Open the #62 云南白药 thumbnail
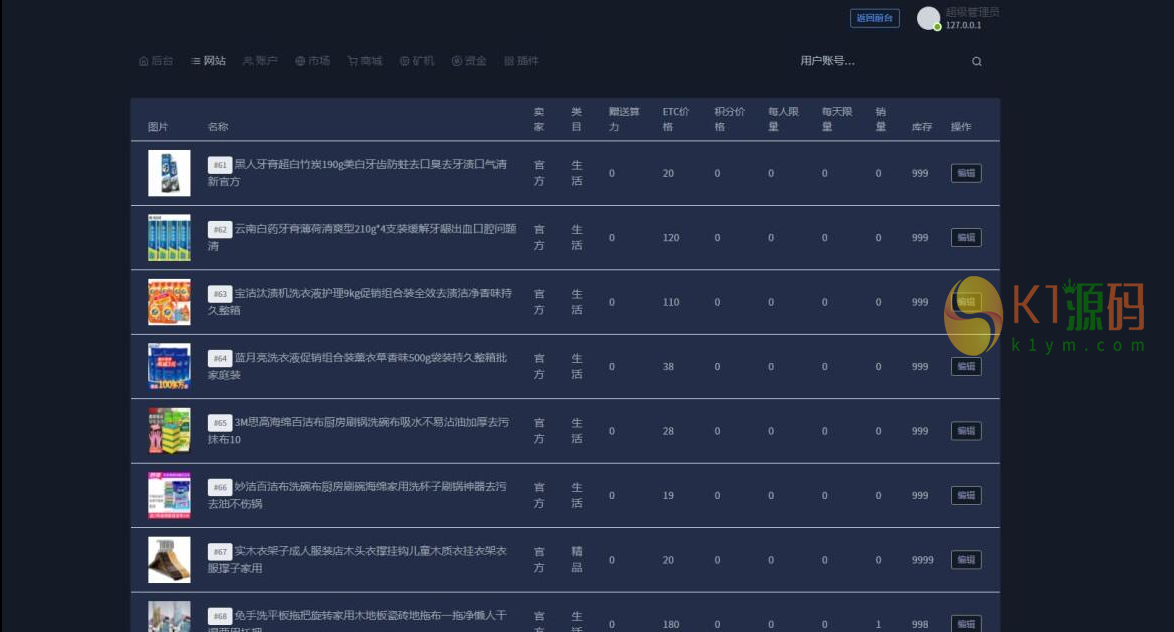Image resolution: width=1174 pixels, height=632 pixels. click(169, 237)
